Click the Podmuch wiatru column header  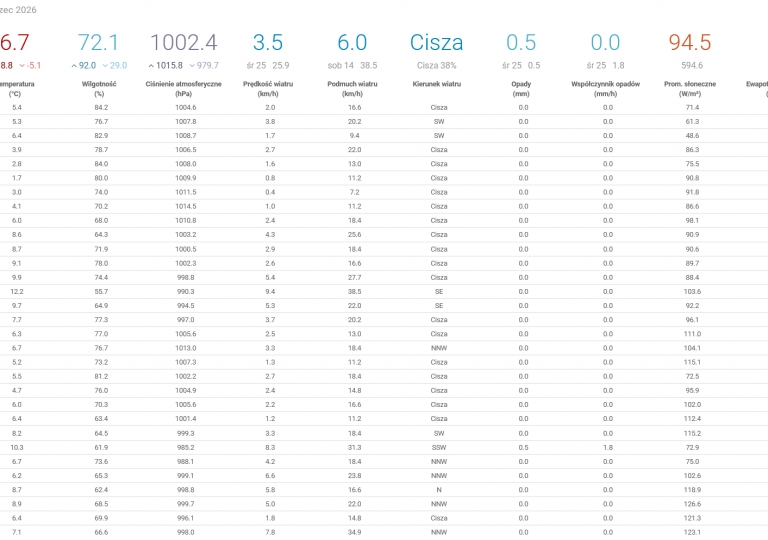pyautogui.click(x=352, y=89)
